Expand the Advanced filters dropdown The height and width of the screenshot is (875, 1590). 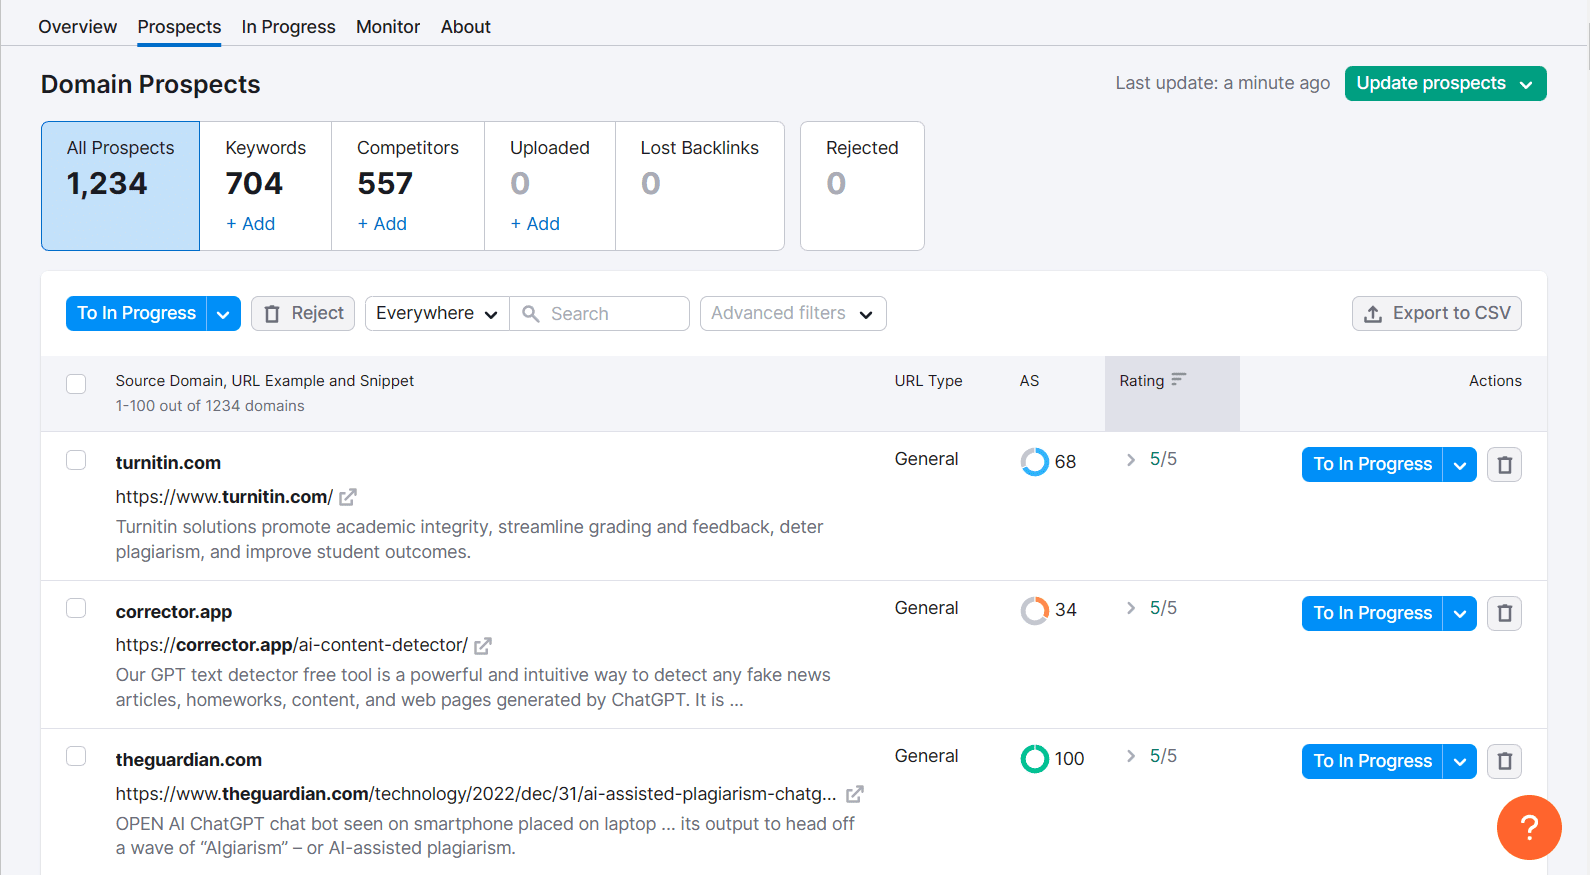point(793,314)
